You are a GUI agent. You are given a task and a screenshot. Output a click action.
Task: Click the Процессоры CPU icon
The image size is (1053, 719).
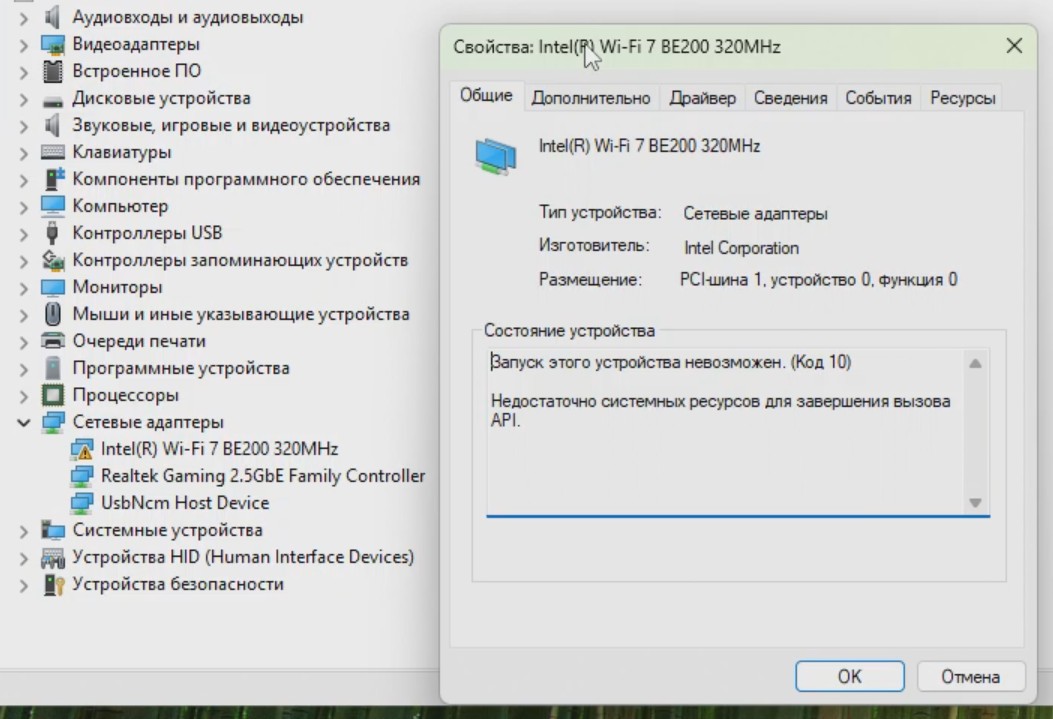tap(52, 395)
